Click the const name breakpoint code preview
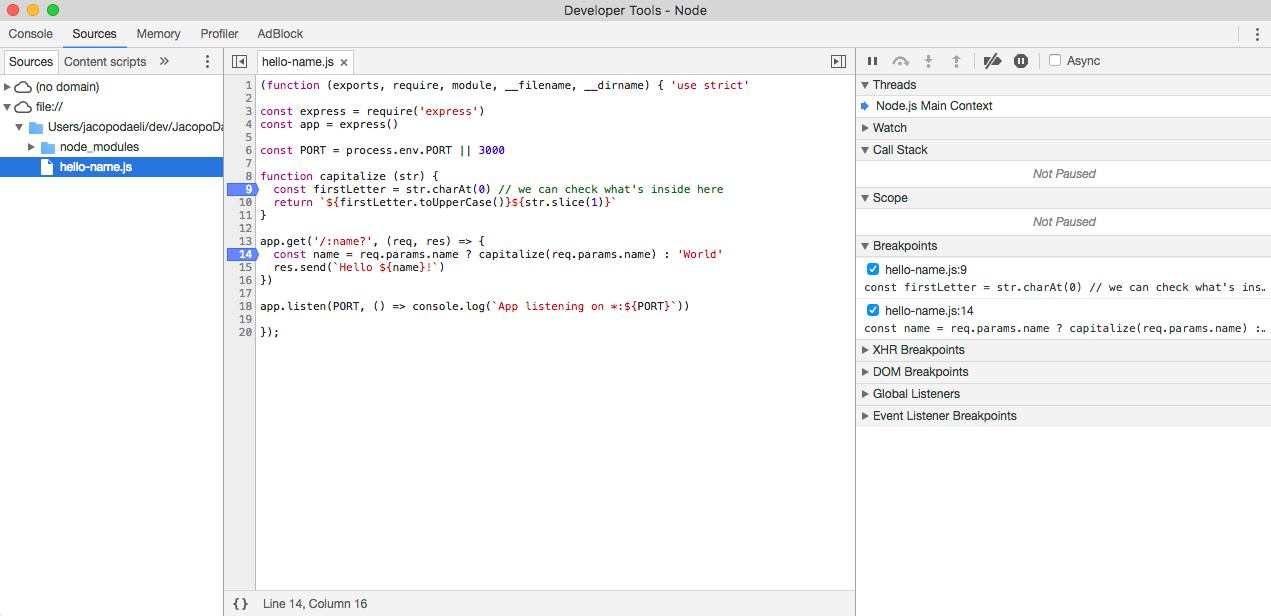Screen dimensions: 1271x616 tap(1065, 328)
